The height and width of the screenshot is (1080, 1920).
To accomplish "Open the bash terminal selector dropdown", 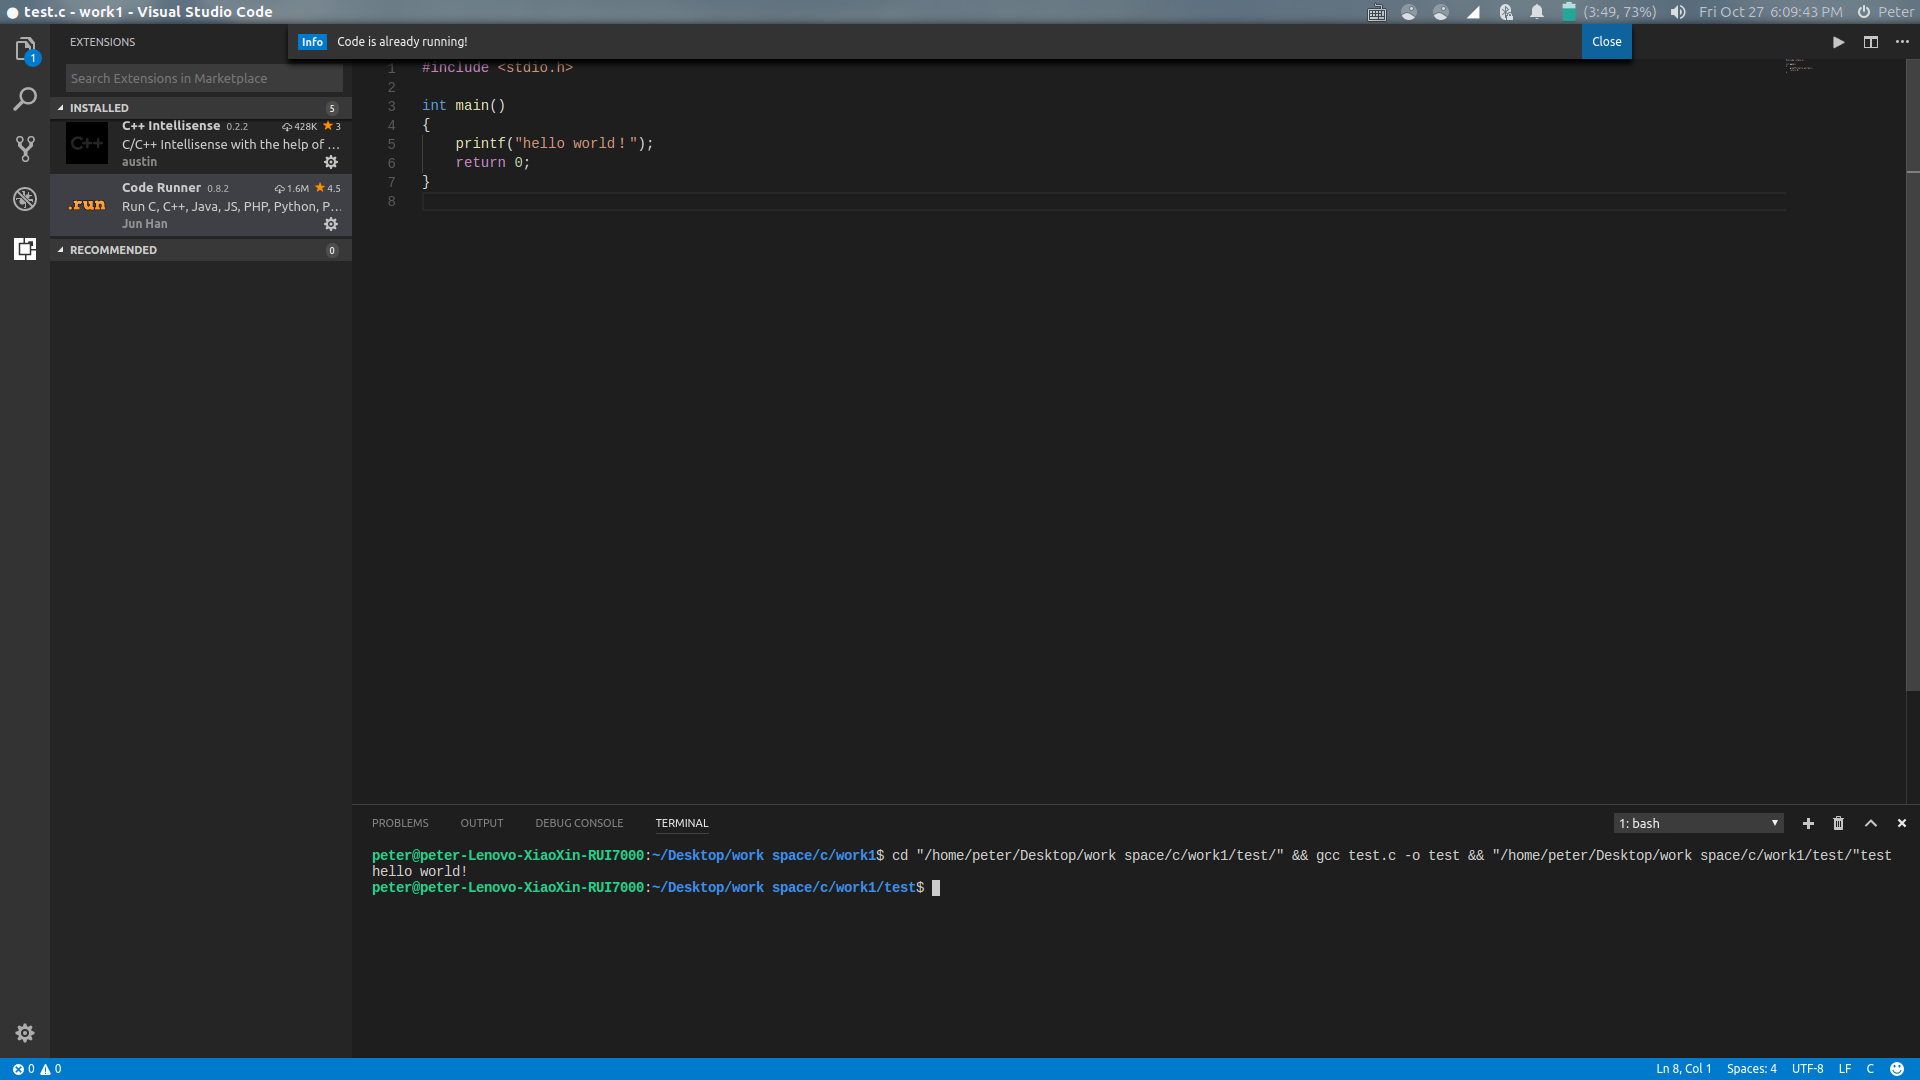I will click(1698, 823).
